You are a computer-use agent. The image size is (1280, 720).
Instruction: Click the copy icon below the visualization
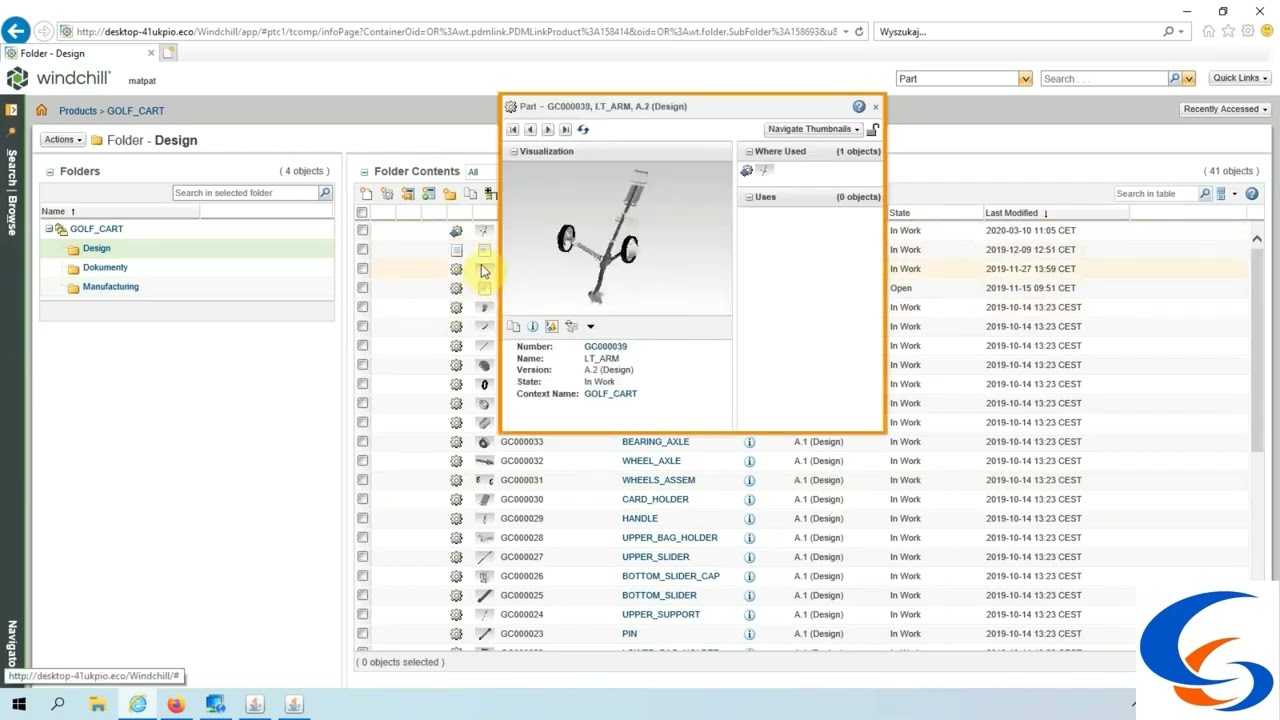(x=514, y=326)
